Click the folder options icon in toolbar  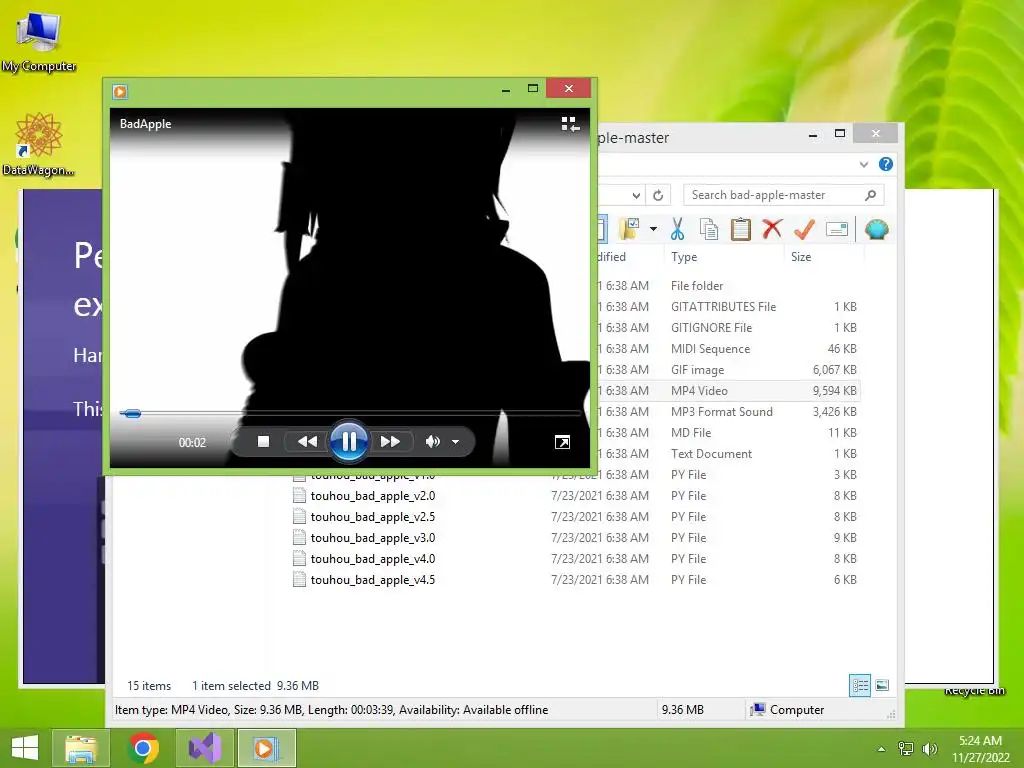click(629, 229)
